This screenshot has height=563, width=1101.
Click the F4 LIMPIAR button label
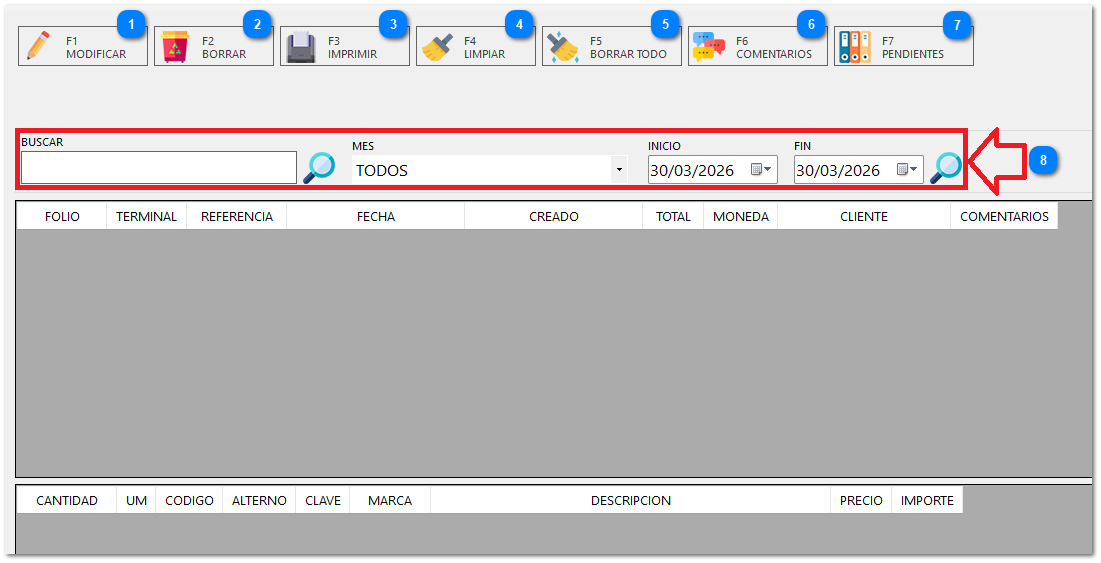coord(484,48)
